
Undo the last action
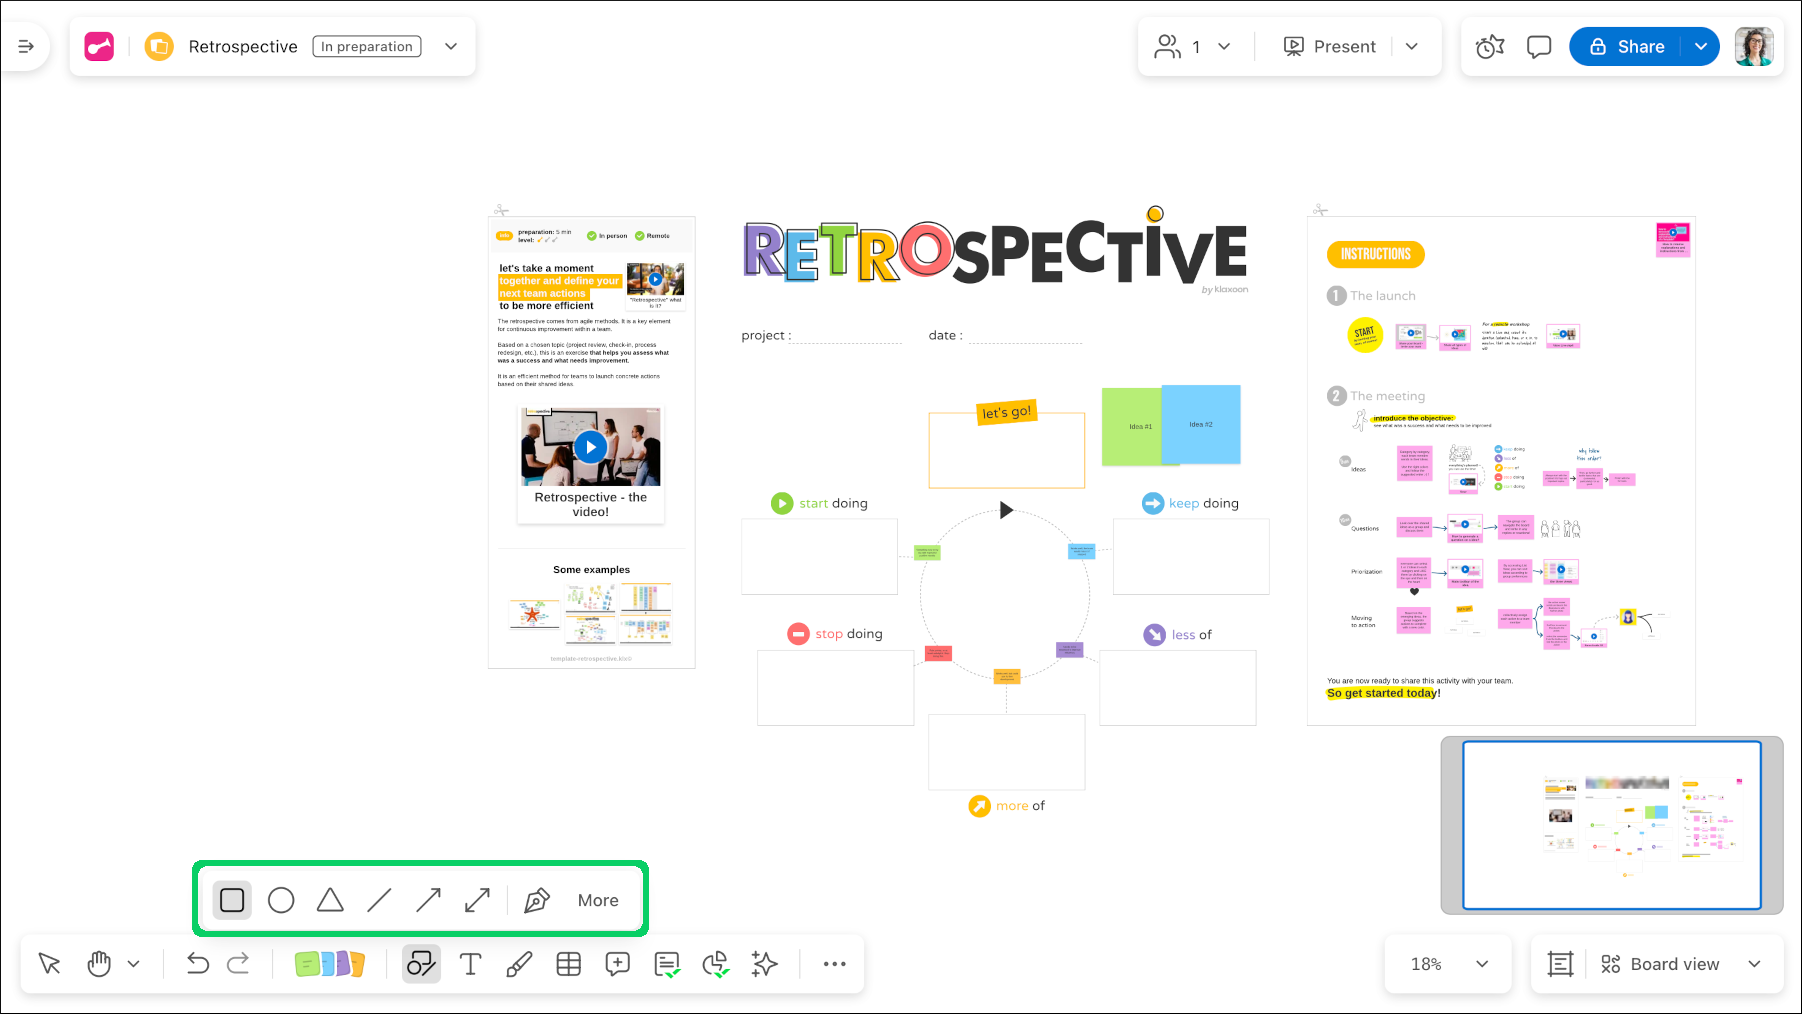tap(197, 964)
